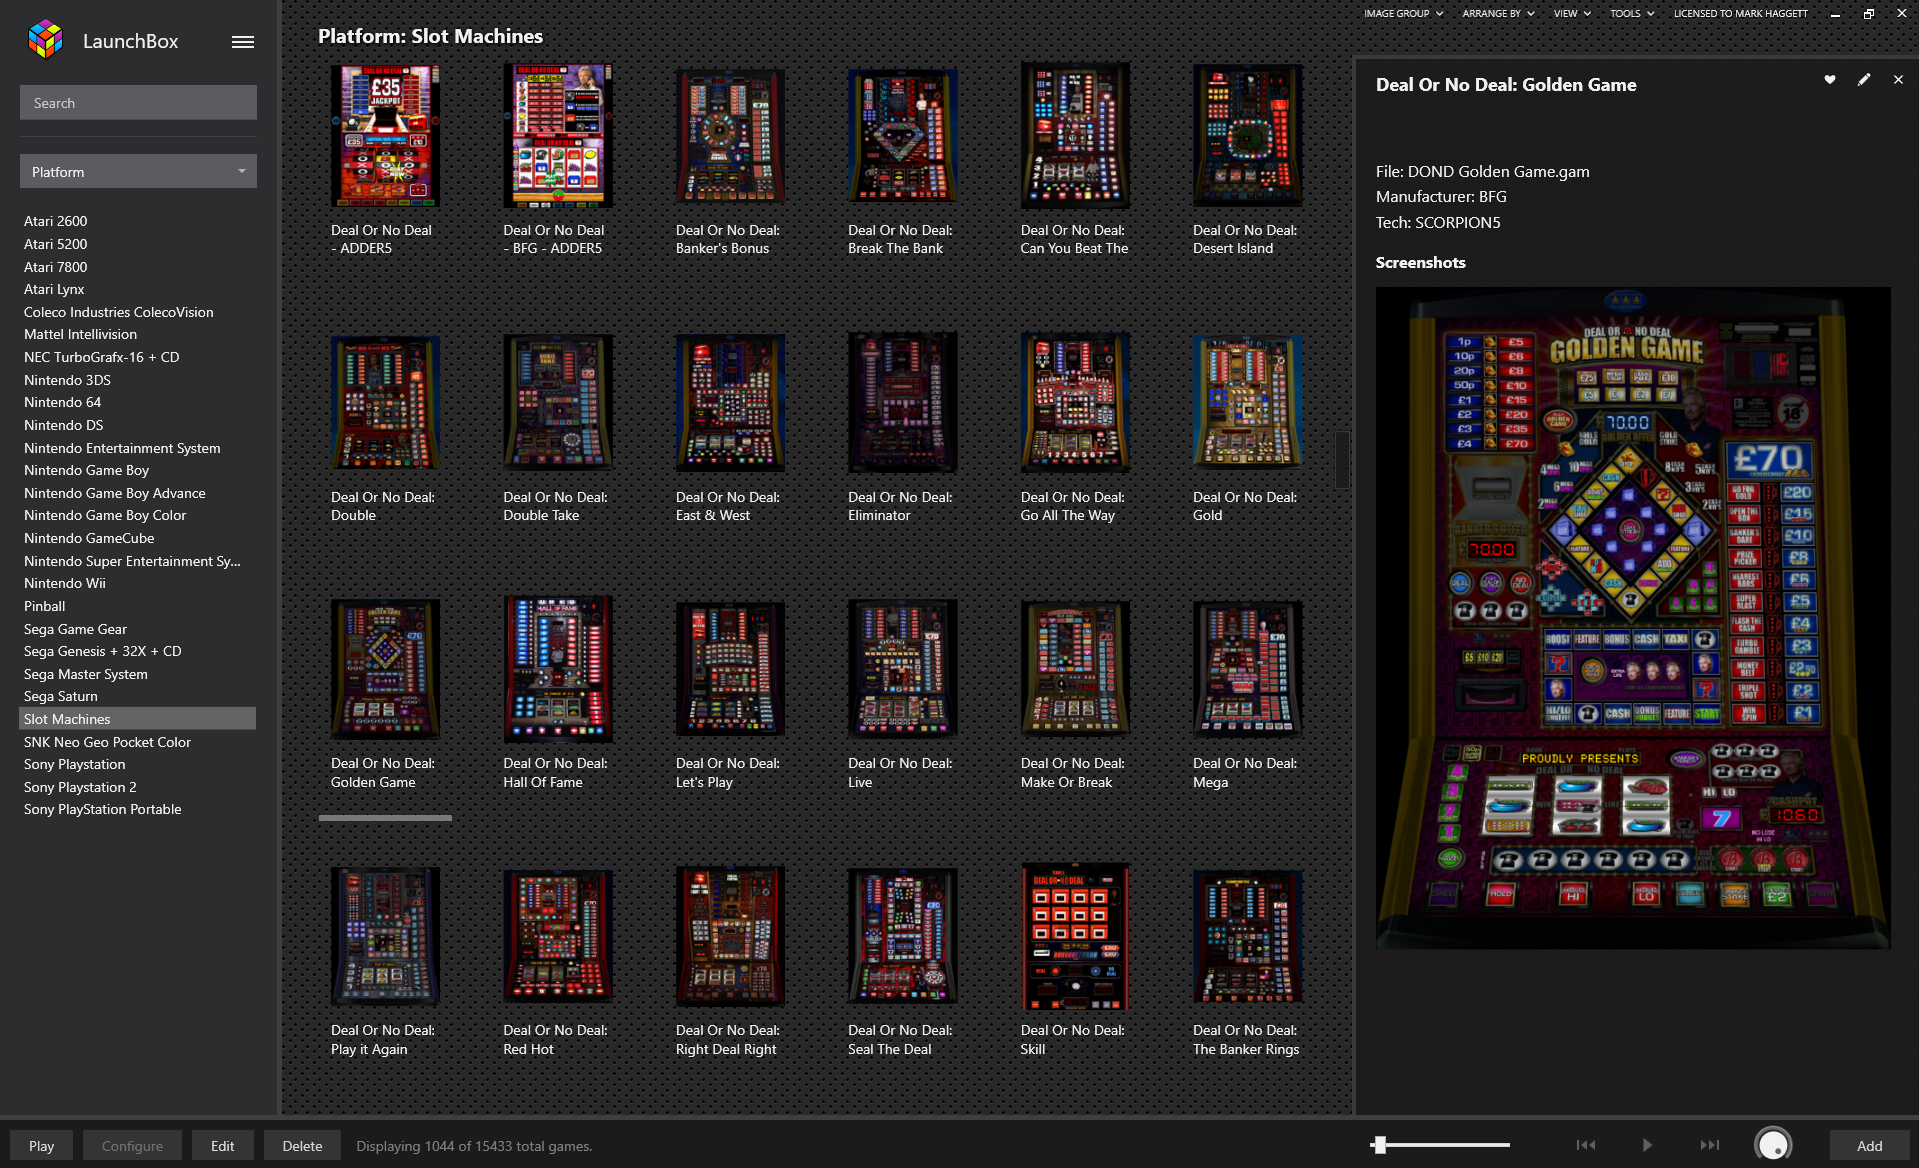Select Seal The Deal game thumbnail
Screen dimensions: 1919x1168
pyautogui.click(x=902, y=936)
